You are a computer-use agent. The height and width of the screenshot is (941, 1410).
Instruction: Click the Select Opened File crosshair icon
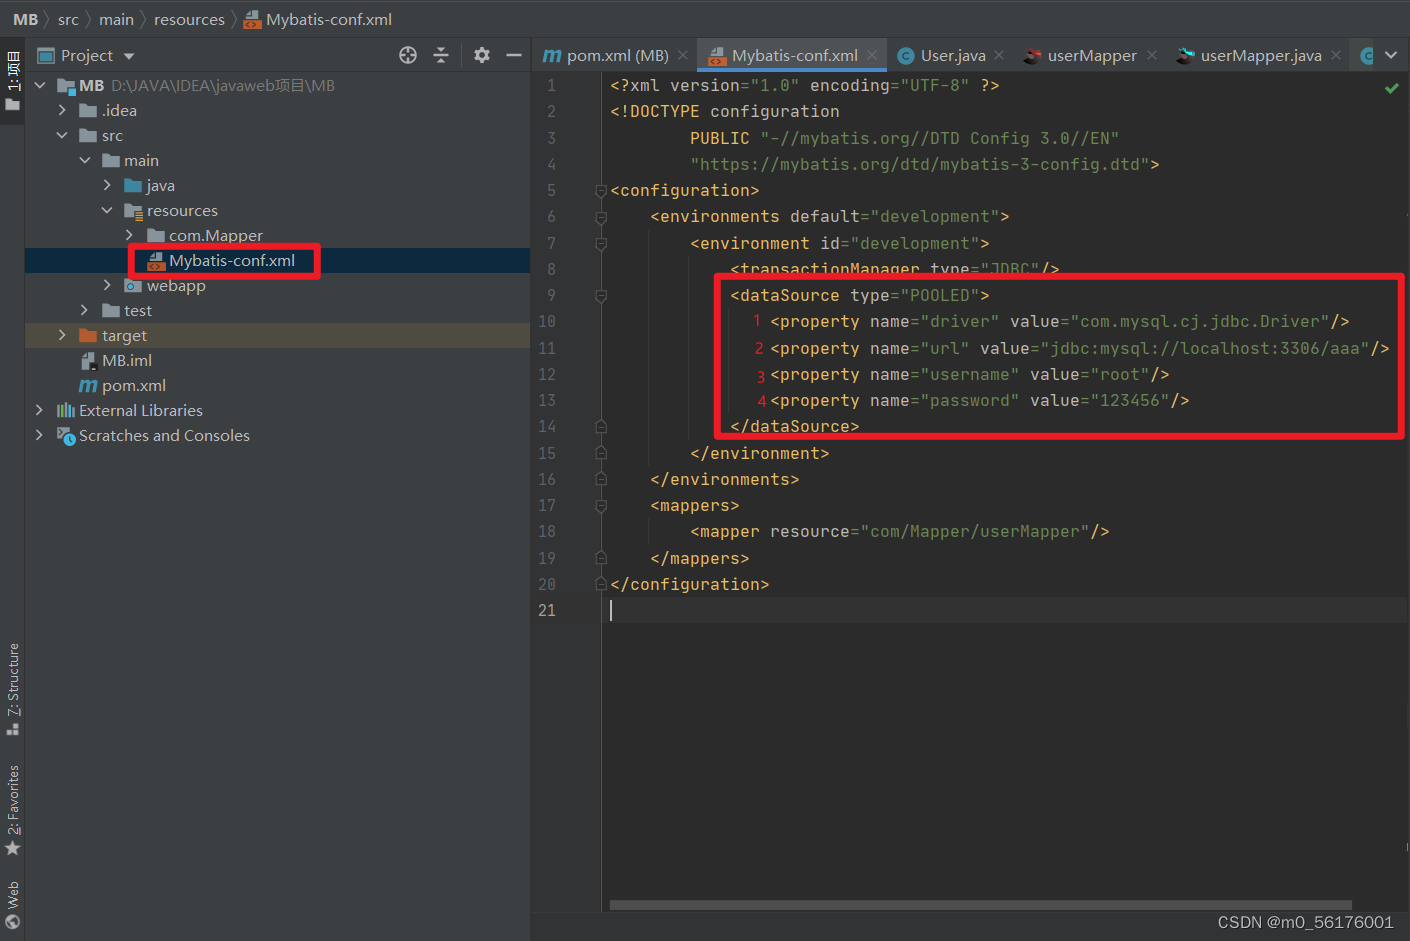407,55
